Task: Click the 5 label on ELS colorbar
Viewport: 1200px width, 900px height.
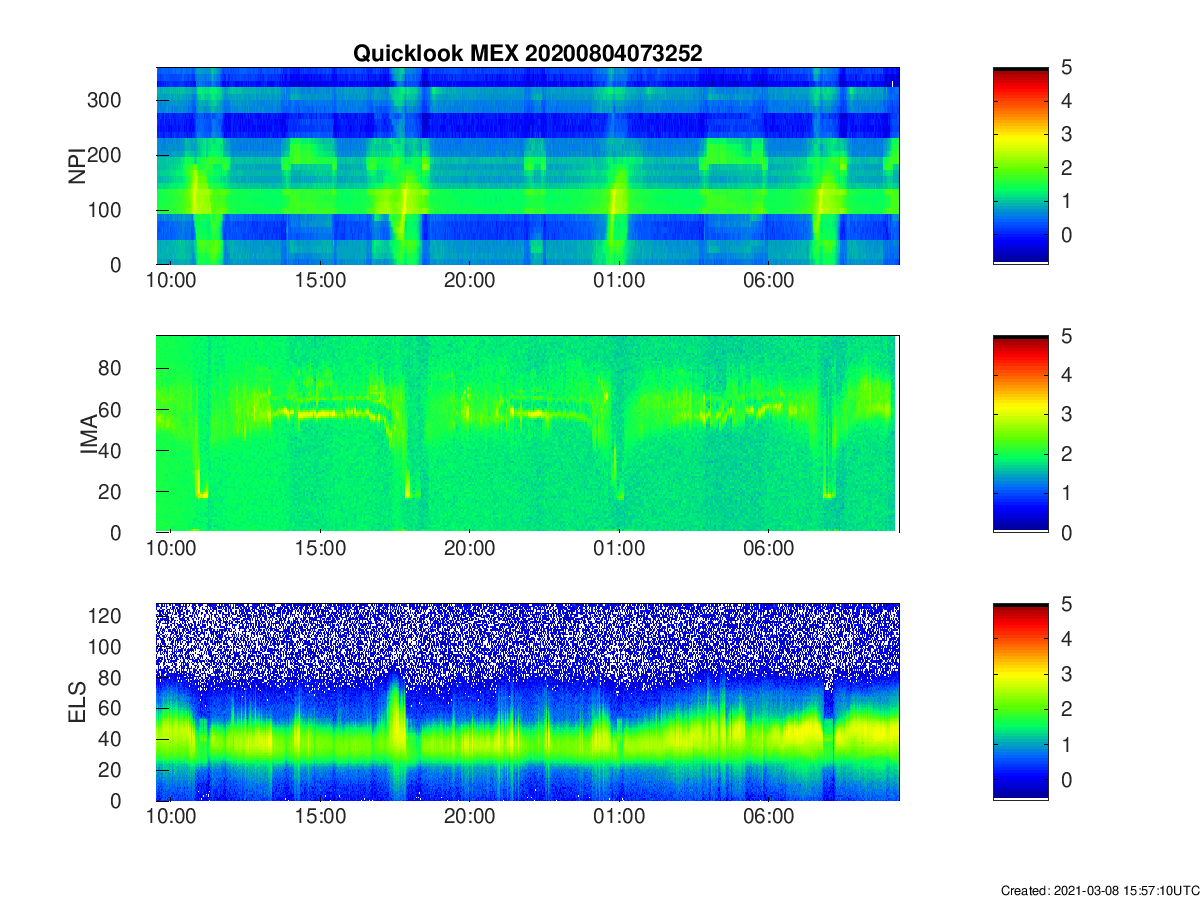Action: tap(1066, 603)
